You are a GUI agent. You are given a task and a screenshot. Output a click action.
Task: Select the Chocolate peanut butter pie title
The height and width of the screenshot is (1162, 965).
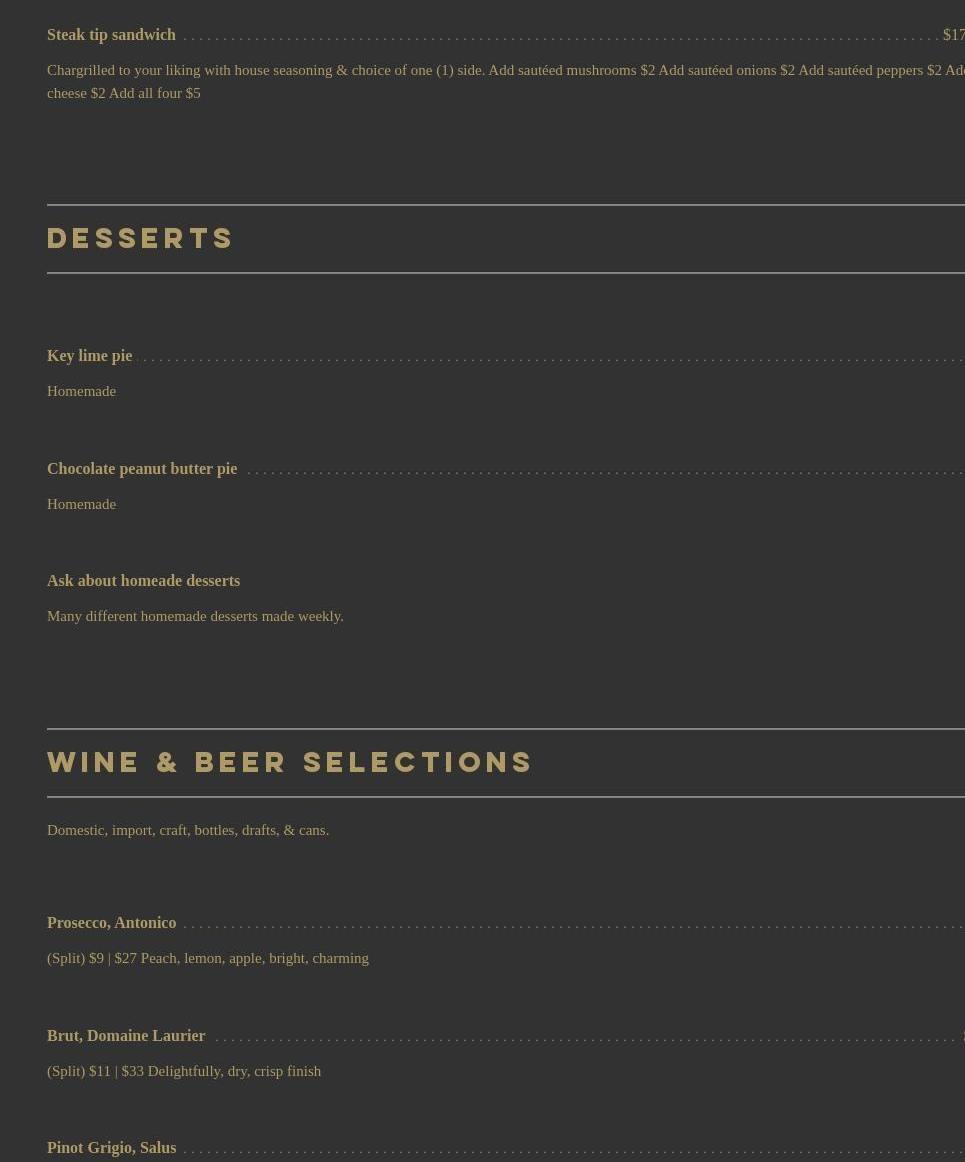pyautogui.click(x=142, y=469)
